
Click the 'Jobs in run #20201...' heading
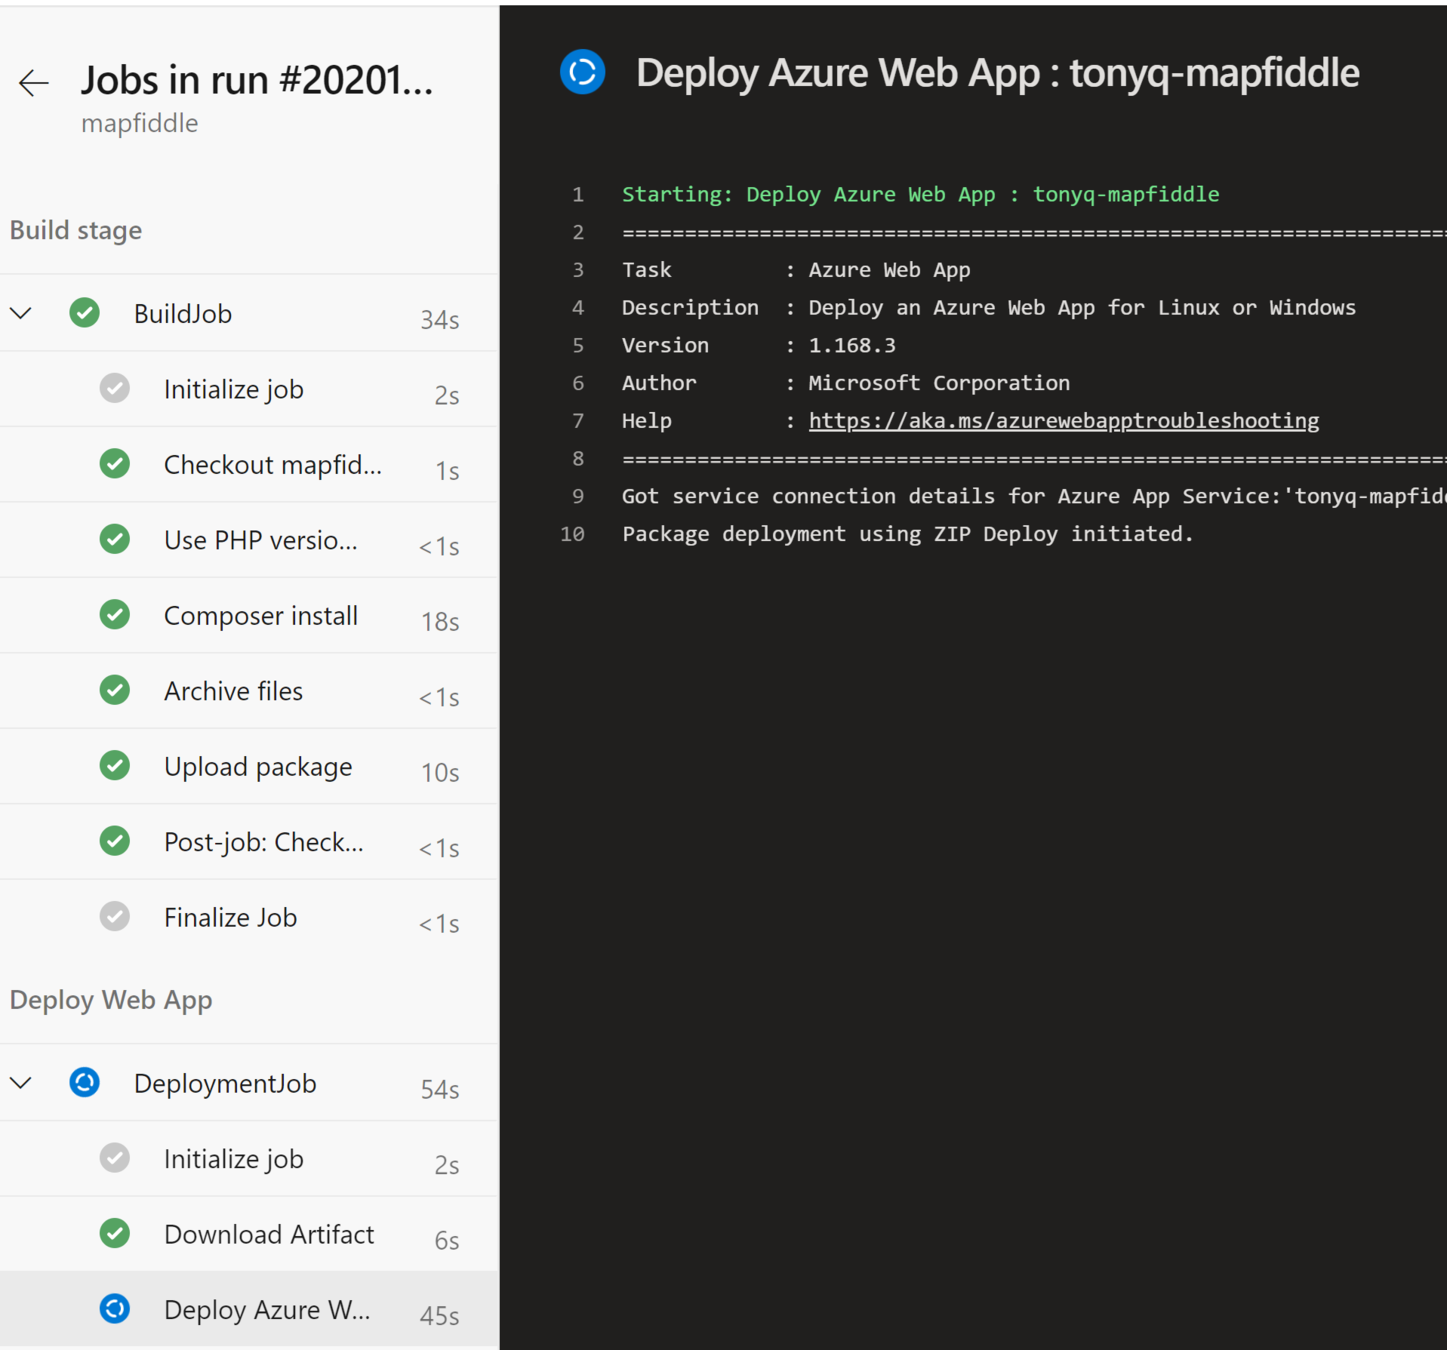click(x=257, y=80)
